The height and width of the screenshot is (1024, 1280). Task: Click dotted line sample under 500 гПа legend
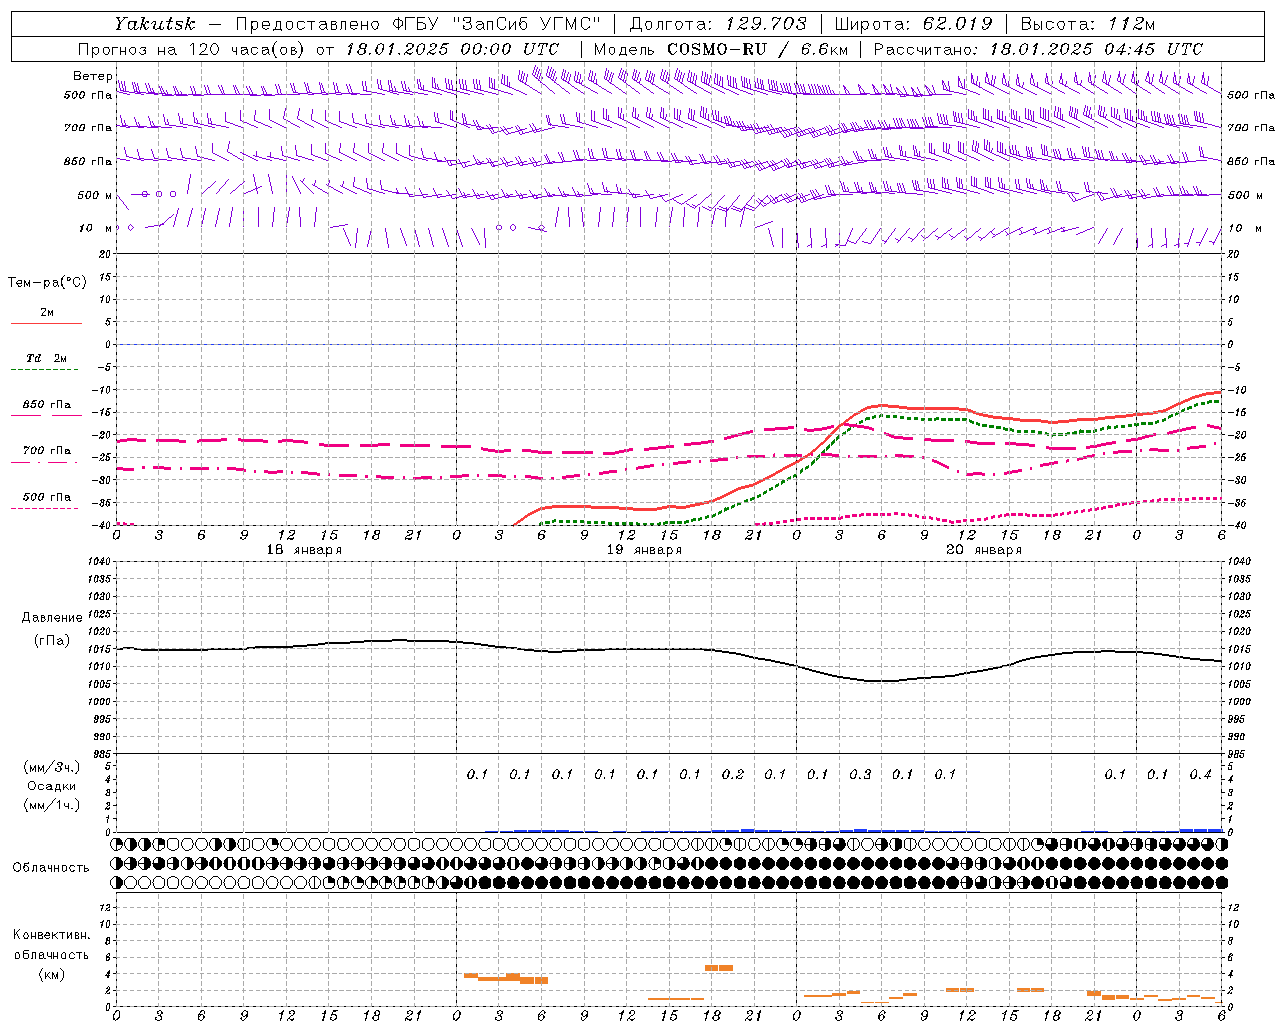[46, 509]
